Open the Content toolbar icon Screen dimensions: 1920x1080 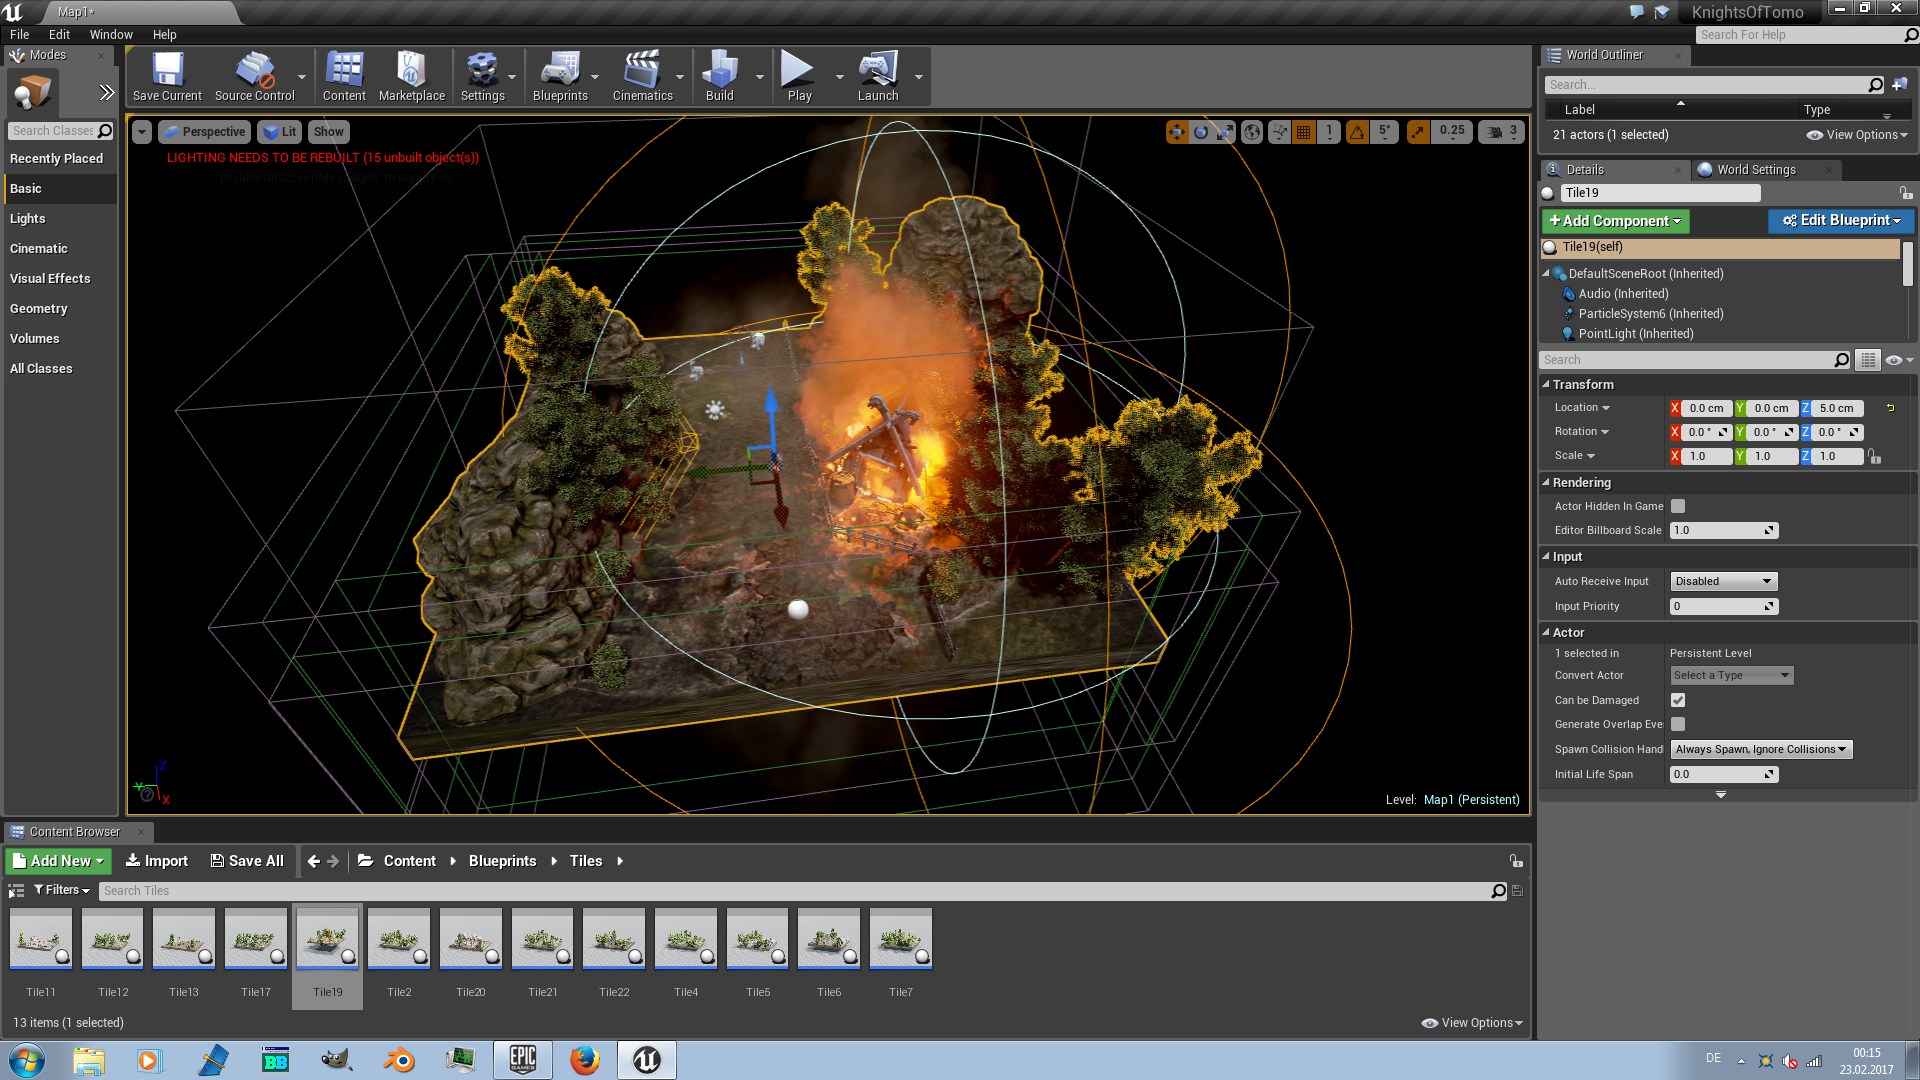click(x=344, y=76)
